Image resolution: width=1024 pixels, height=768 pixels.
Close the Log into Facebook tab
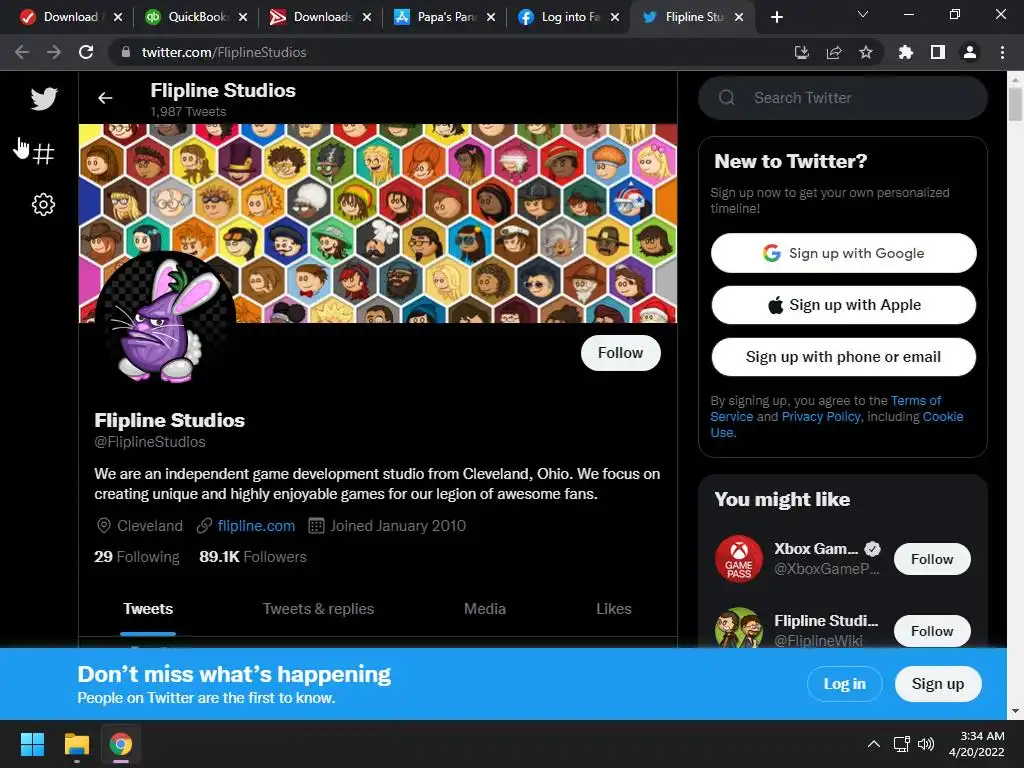tap(615, 17)
